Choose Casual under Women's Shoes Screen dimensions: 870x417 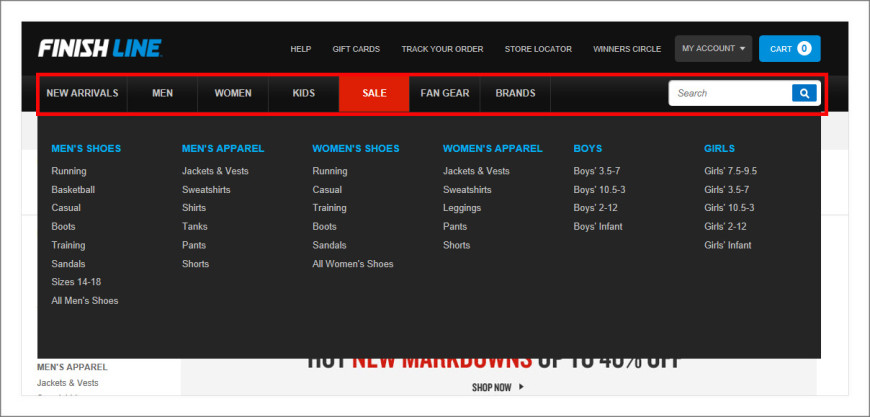pyautogui.click(x=327, y=190)
